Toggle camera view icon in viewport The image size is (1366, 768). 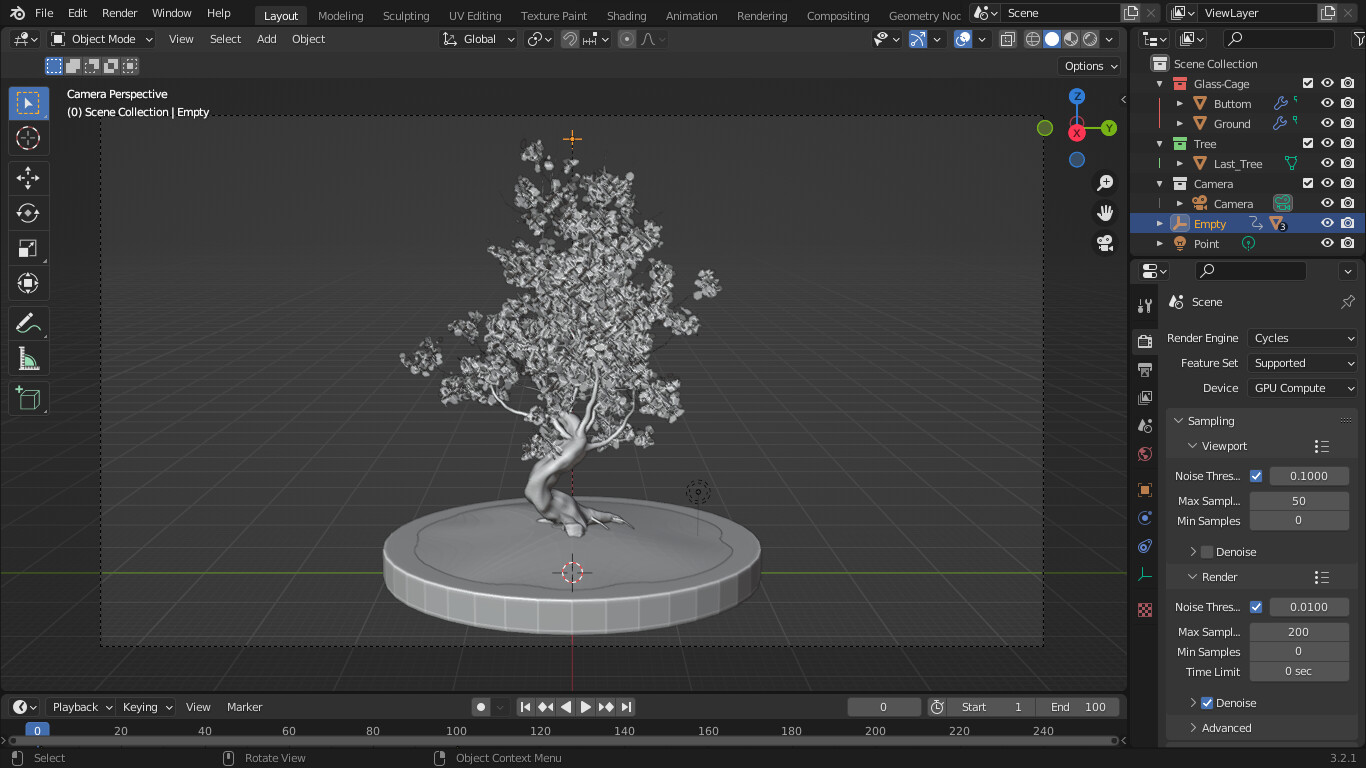(x=1105, y=243)
